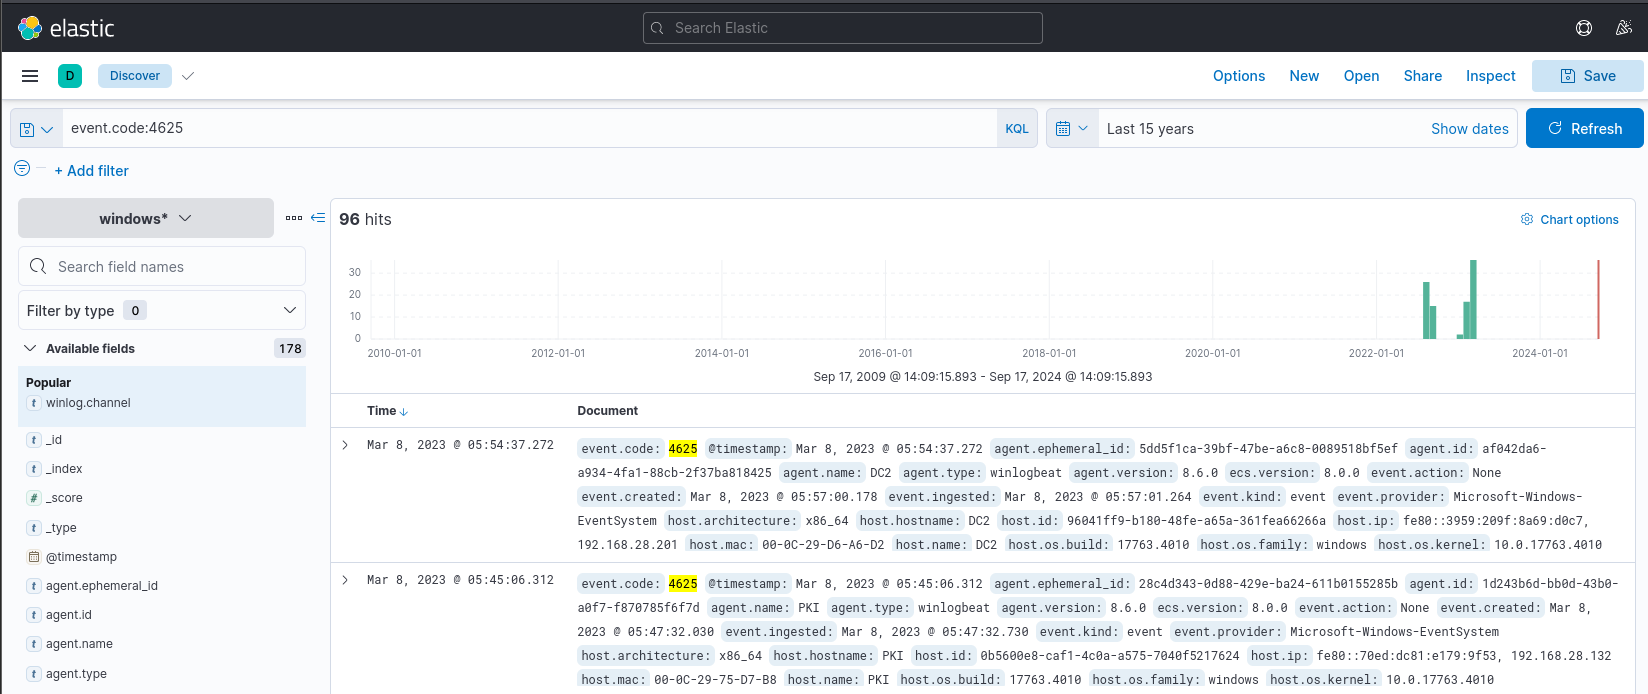Viewport: 1648px width, 694px height.
Task: Click the 96 hits text
Action: 365,219
